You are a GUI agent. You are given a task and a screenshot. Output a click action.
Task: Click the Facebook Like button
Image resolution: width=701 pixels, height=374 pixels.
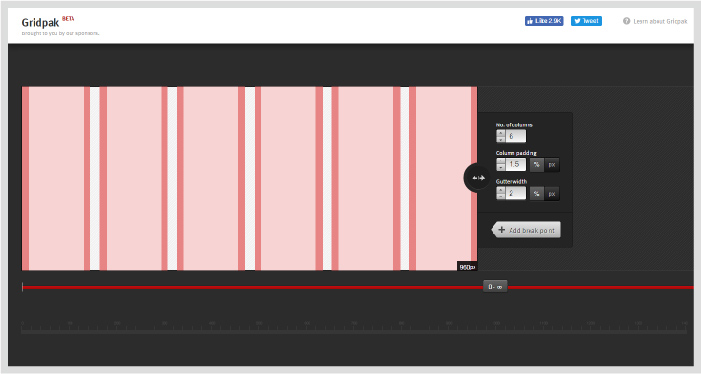pos(544,21)
